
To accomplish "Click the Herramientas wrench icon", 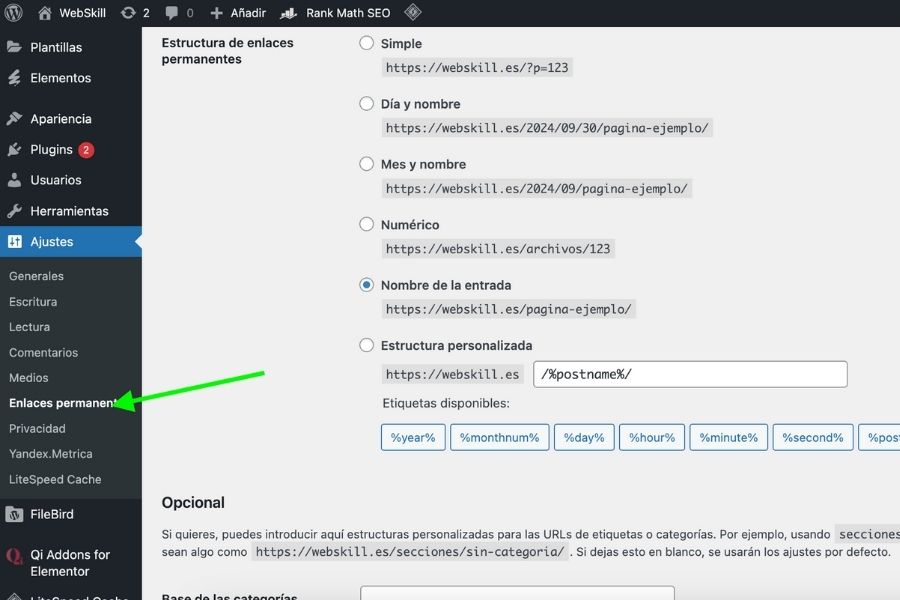I will (14, 211).
